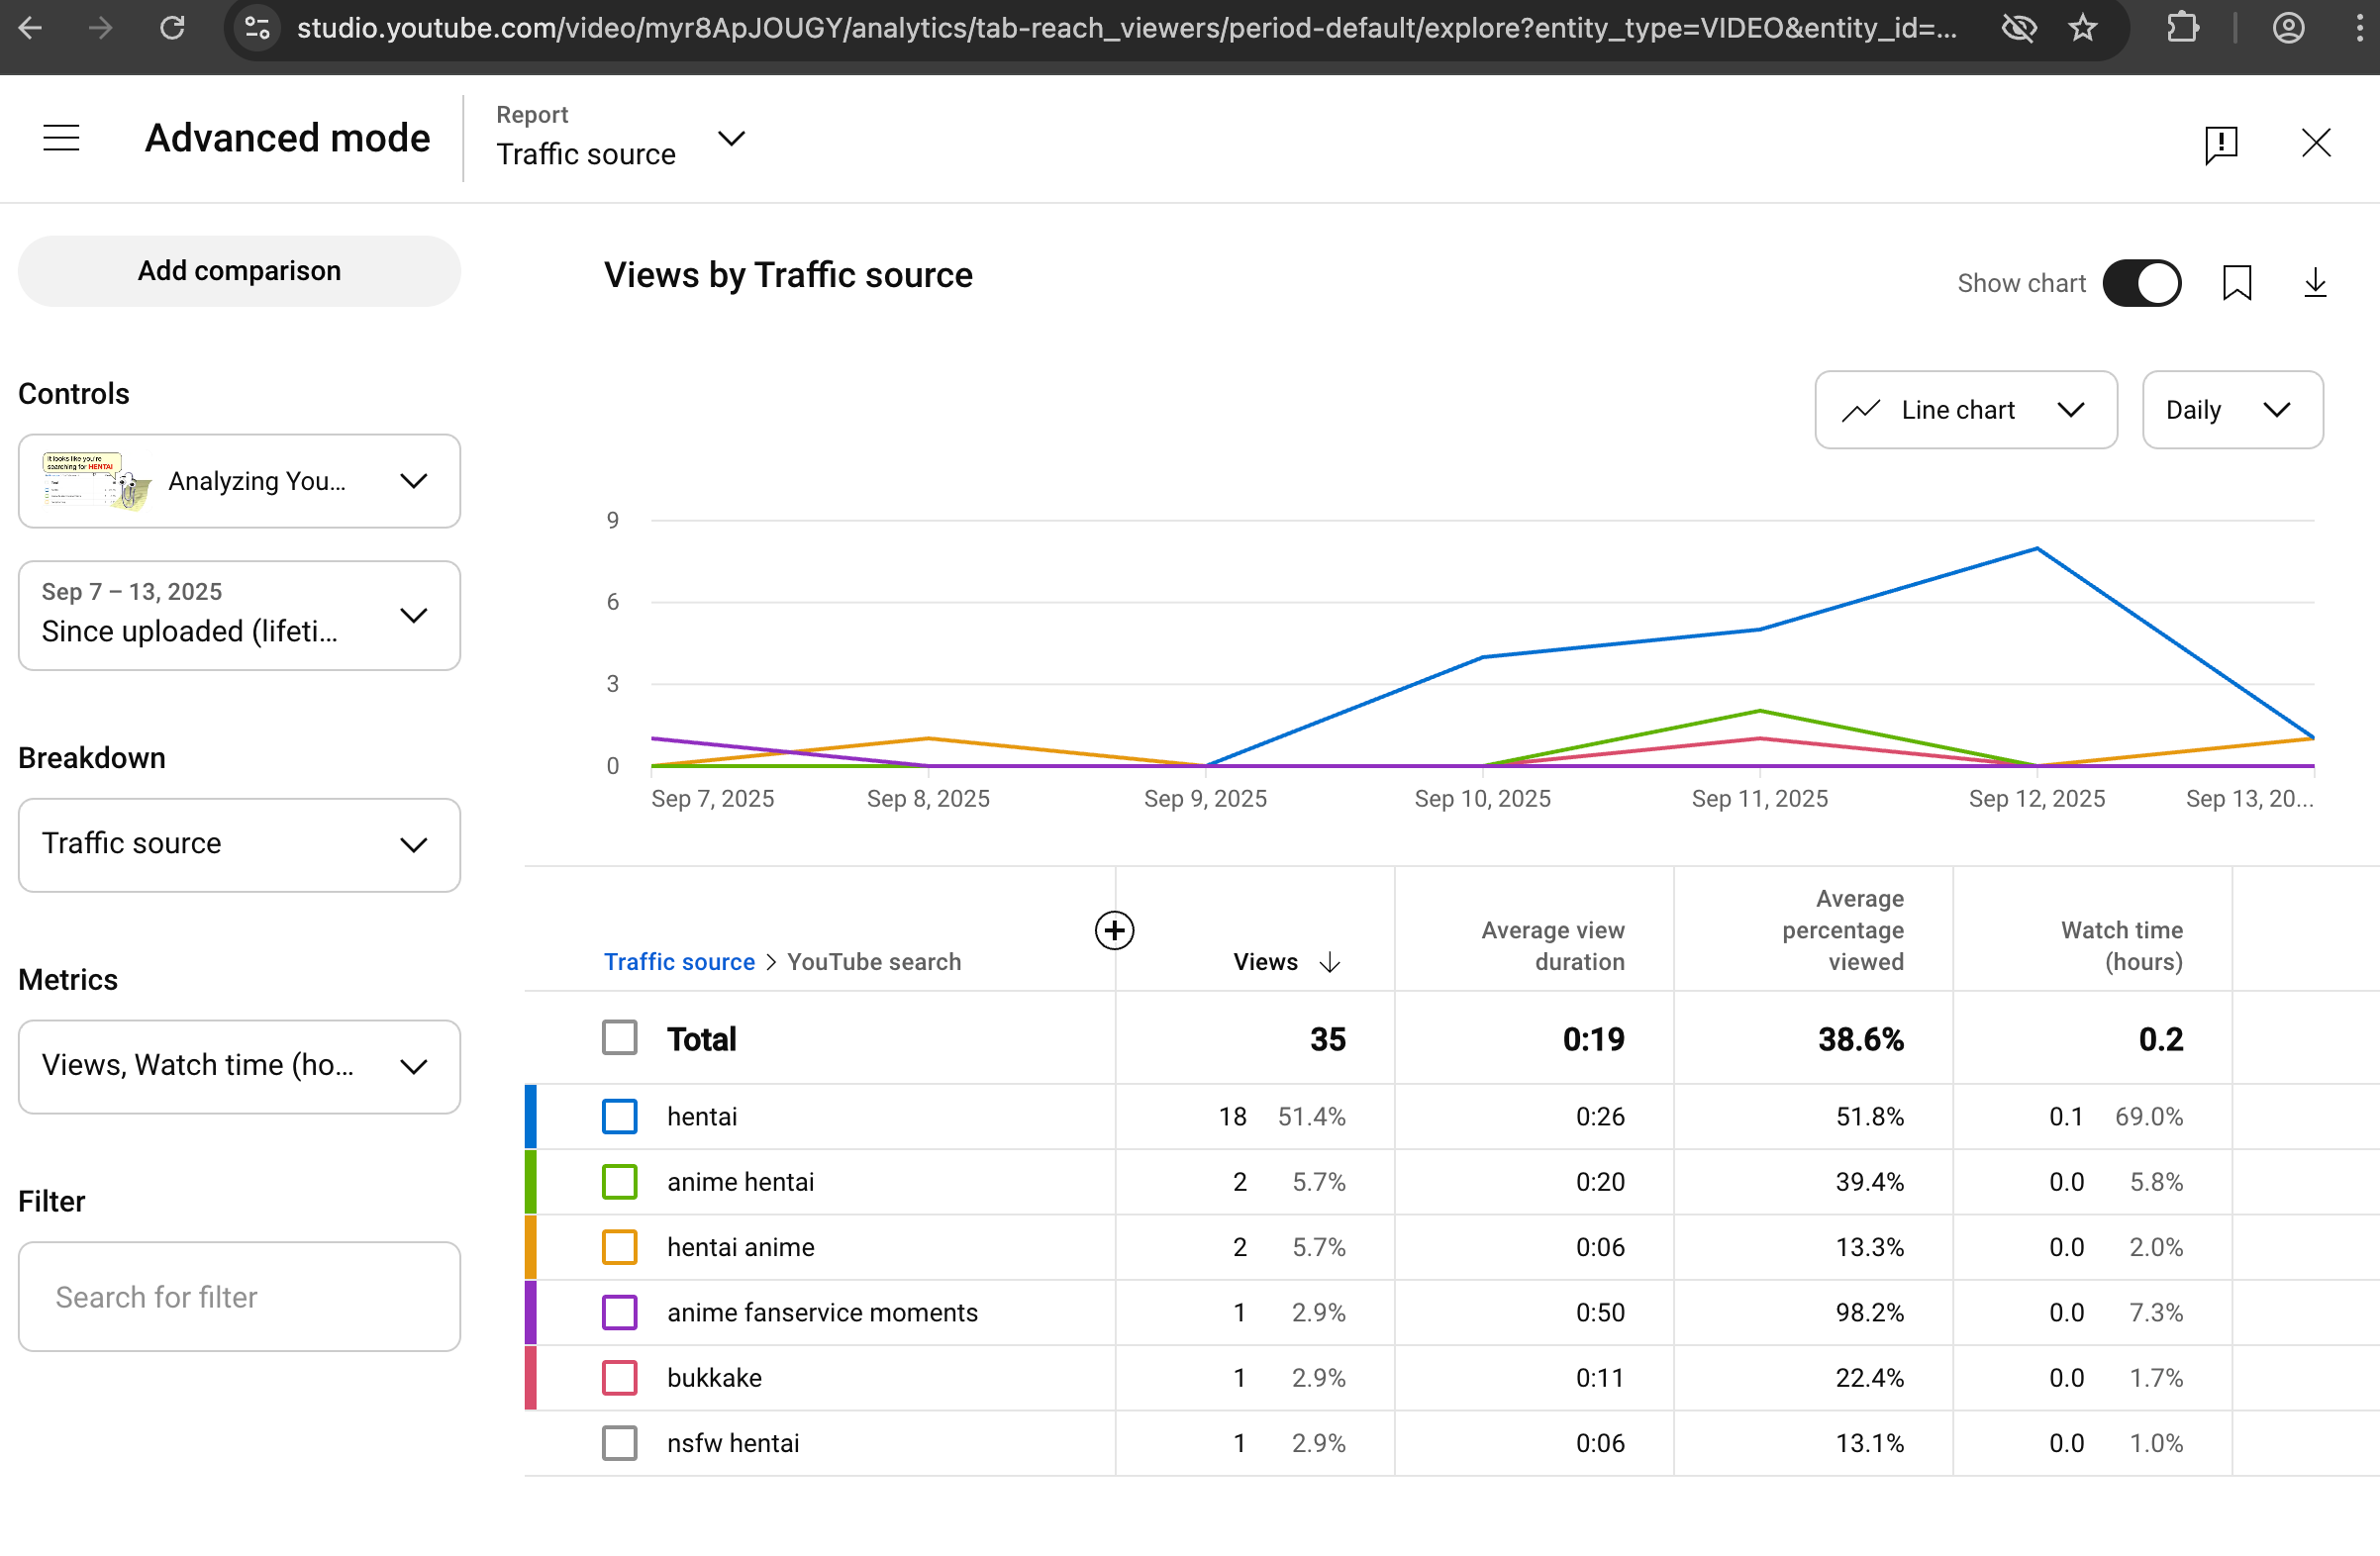
Task: Open the Report Traffic source selector
Action: pos(620,138)
